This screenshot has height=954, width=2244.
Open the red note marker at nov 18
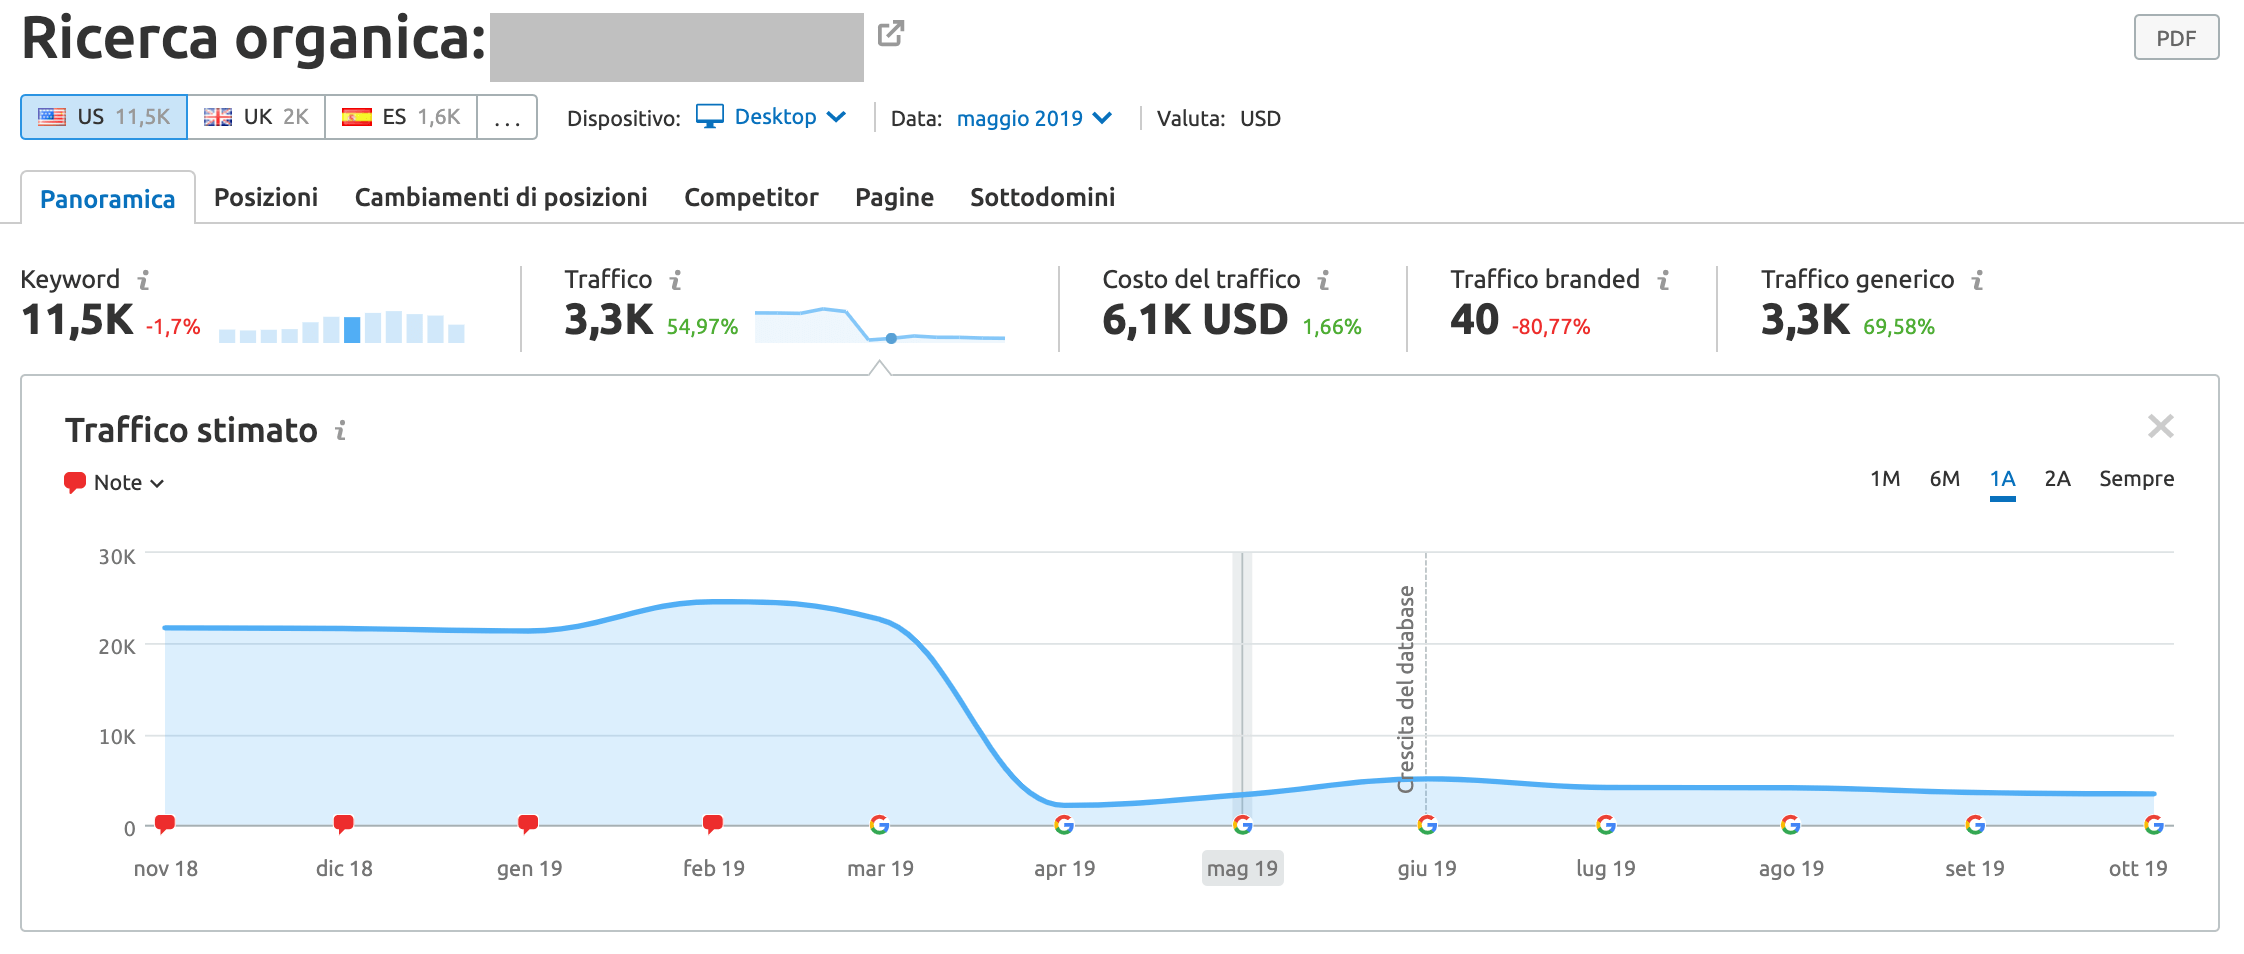coord(165,824)
